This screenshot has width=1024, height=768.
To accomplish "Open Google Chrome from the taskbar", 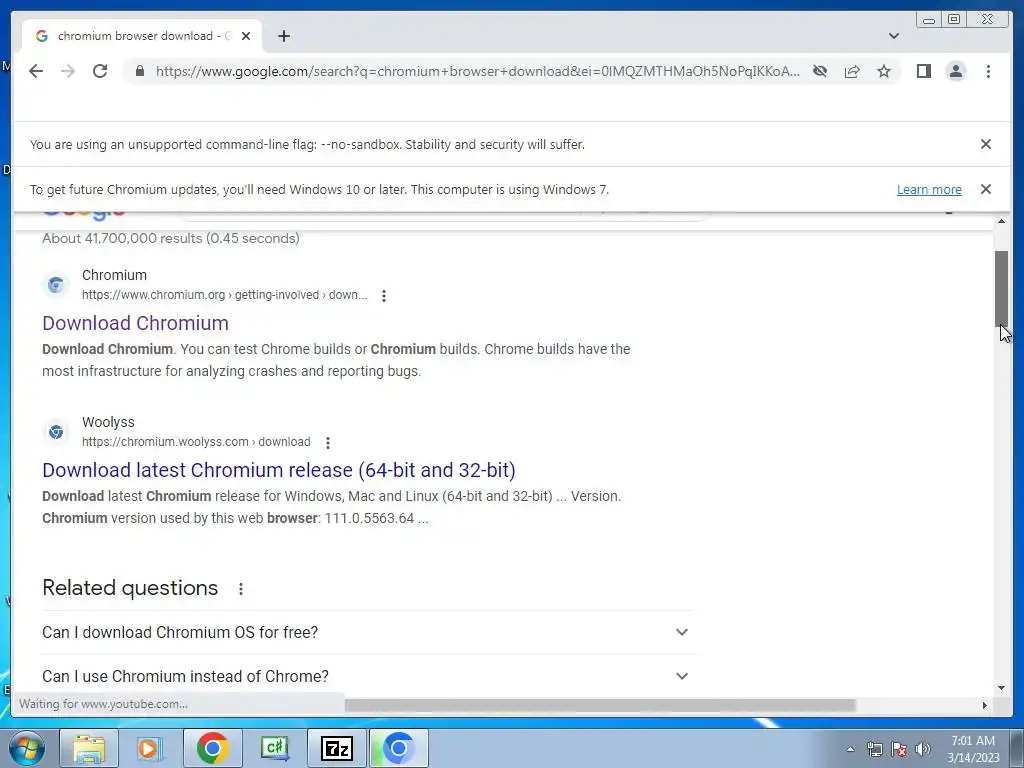I will point(212,748).
